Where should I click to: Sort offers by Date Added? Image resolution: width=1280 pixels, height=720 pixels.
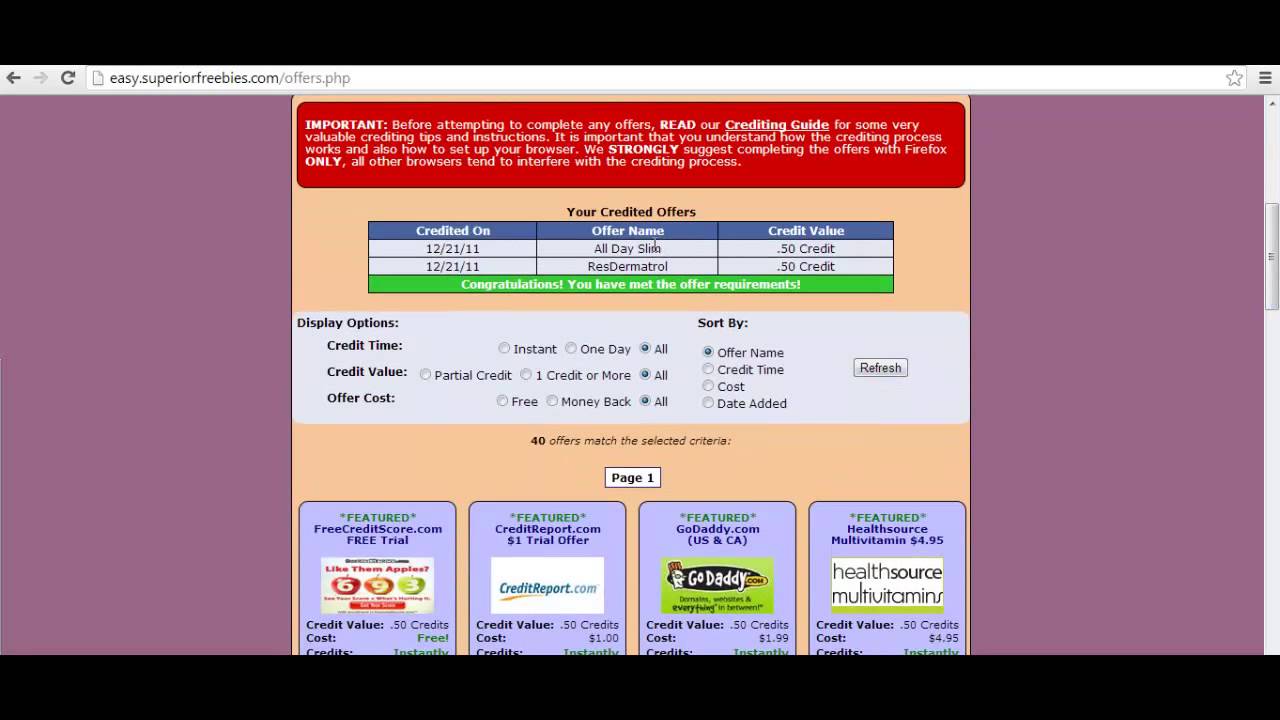(x=708, y=403)
